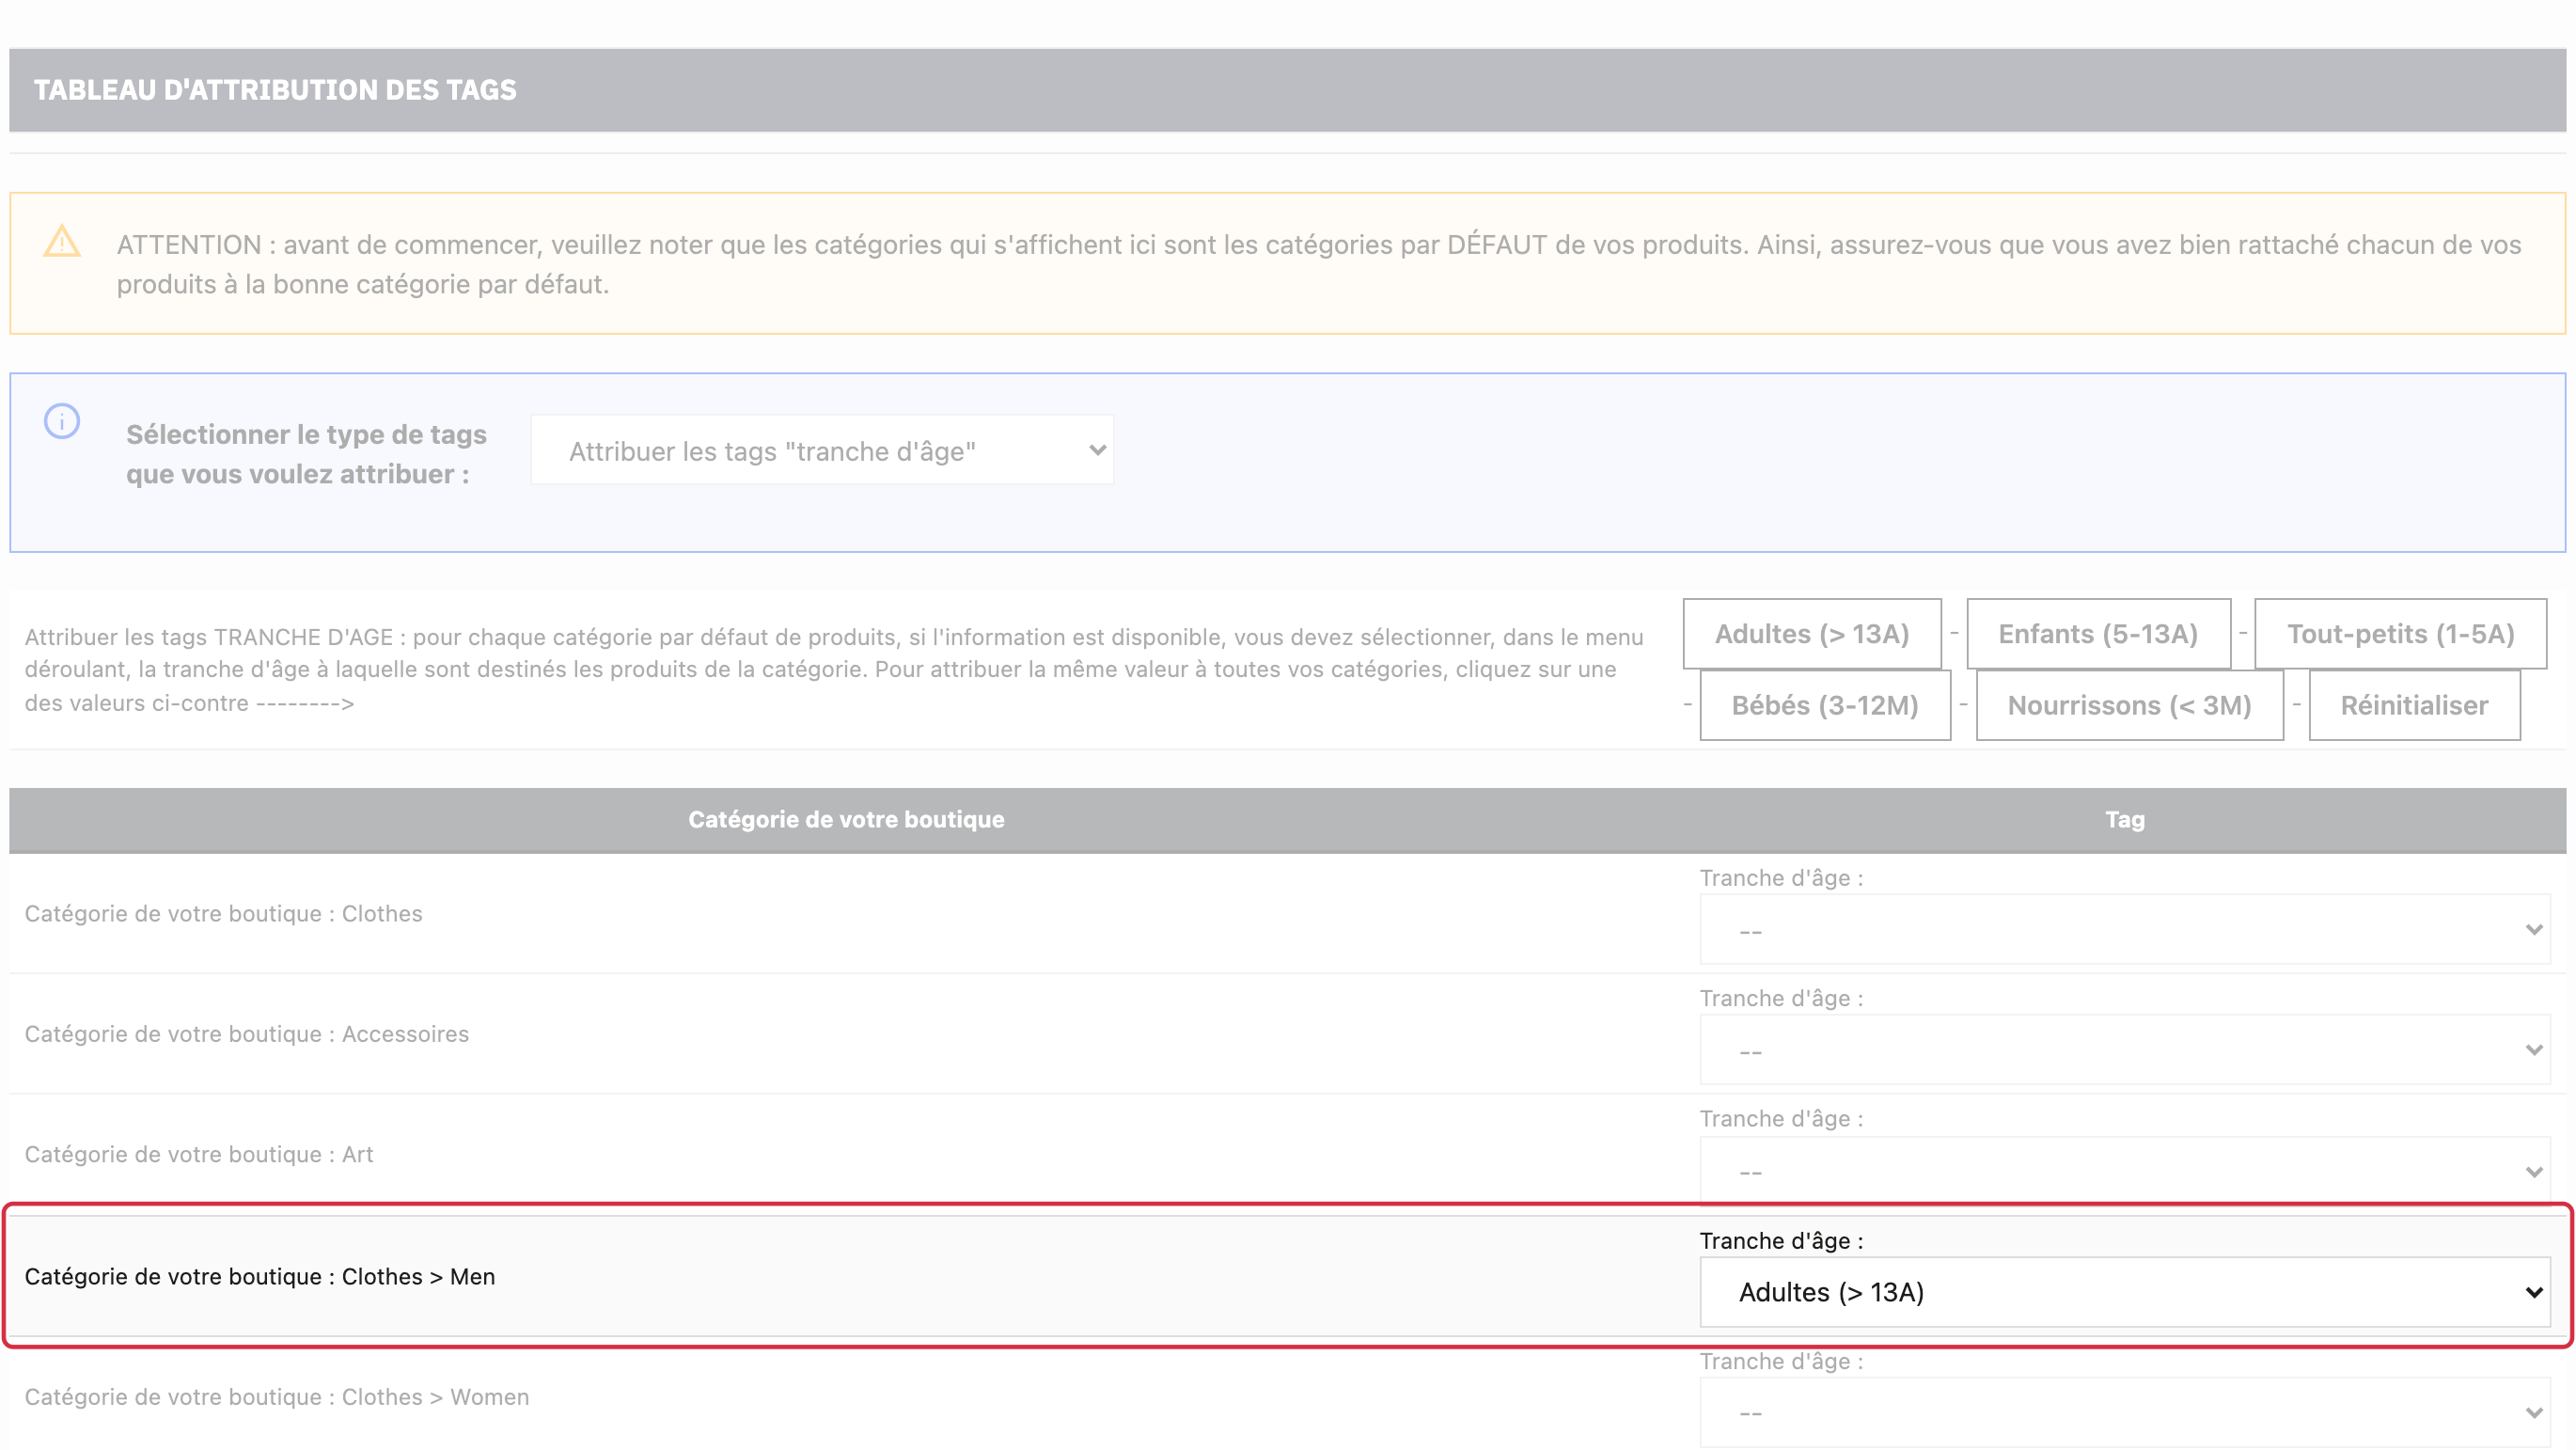
Task: Click the Réinitialiser button
Action: pos(2414,705)
